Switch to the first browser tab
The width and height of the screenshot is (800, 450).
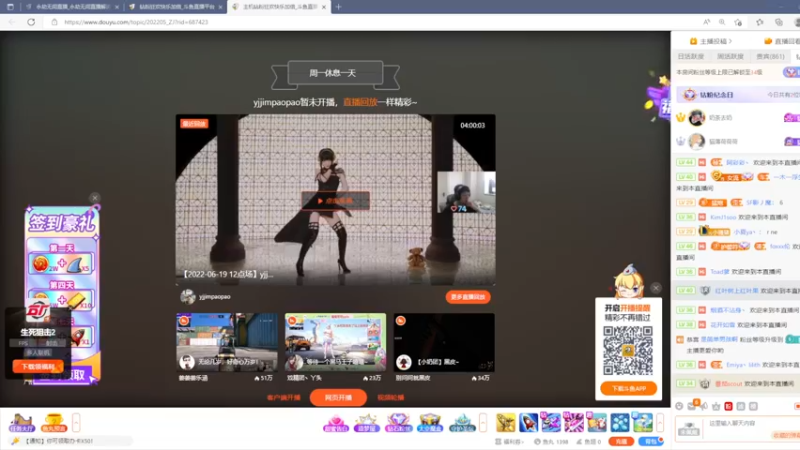pyautogui.click(x=71, y=7)
